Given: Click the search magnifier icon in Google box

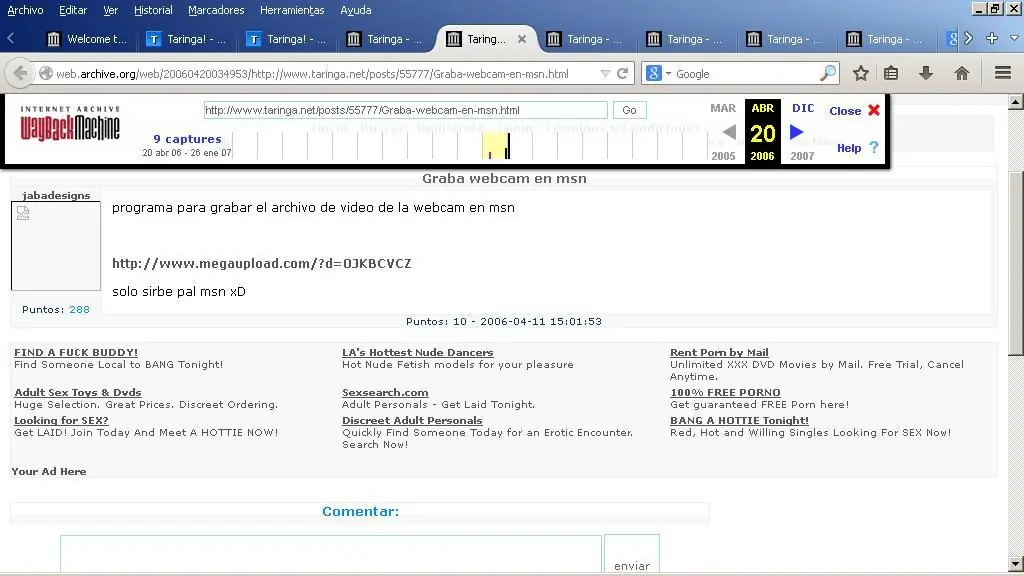Looking at the screenshot, I should click(x=827, y=73).
